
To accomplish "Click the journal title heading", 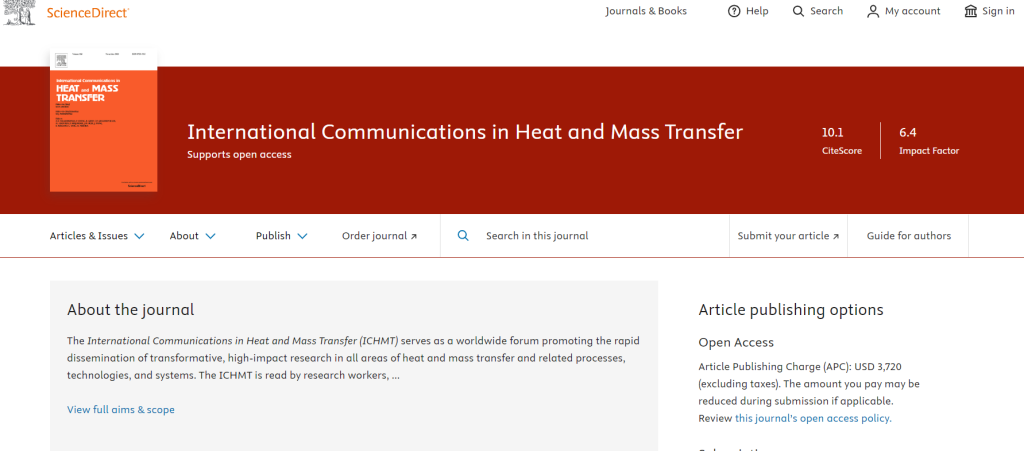I will coord(465,132).
